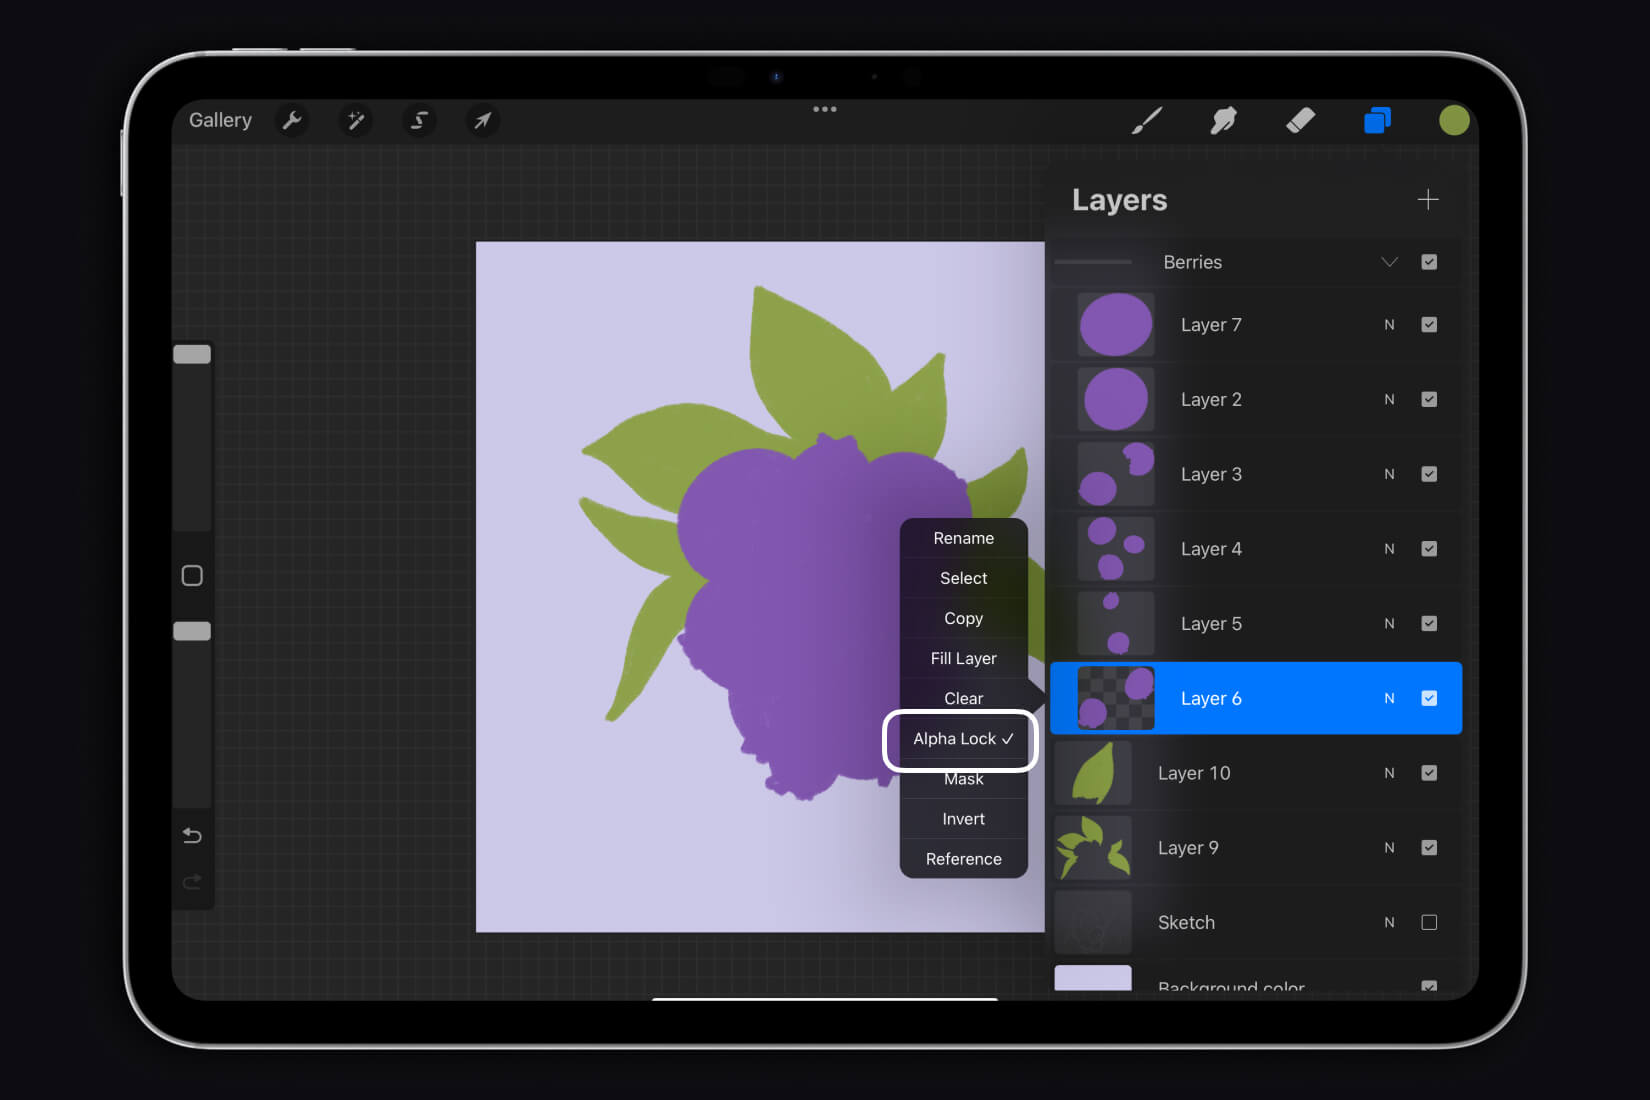
Task: Choose Select from the layer menu
Action: click(964, 578)
